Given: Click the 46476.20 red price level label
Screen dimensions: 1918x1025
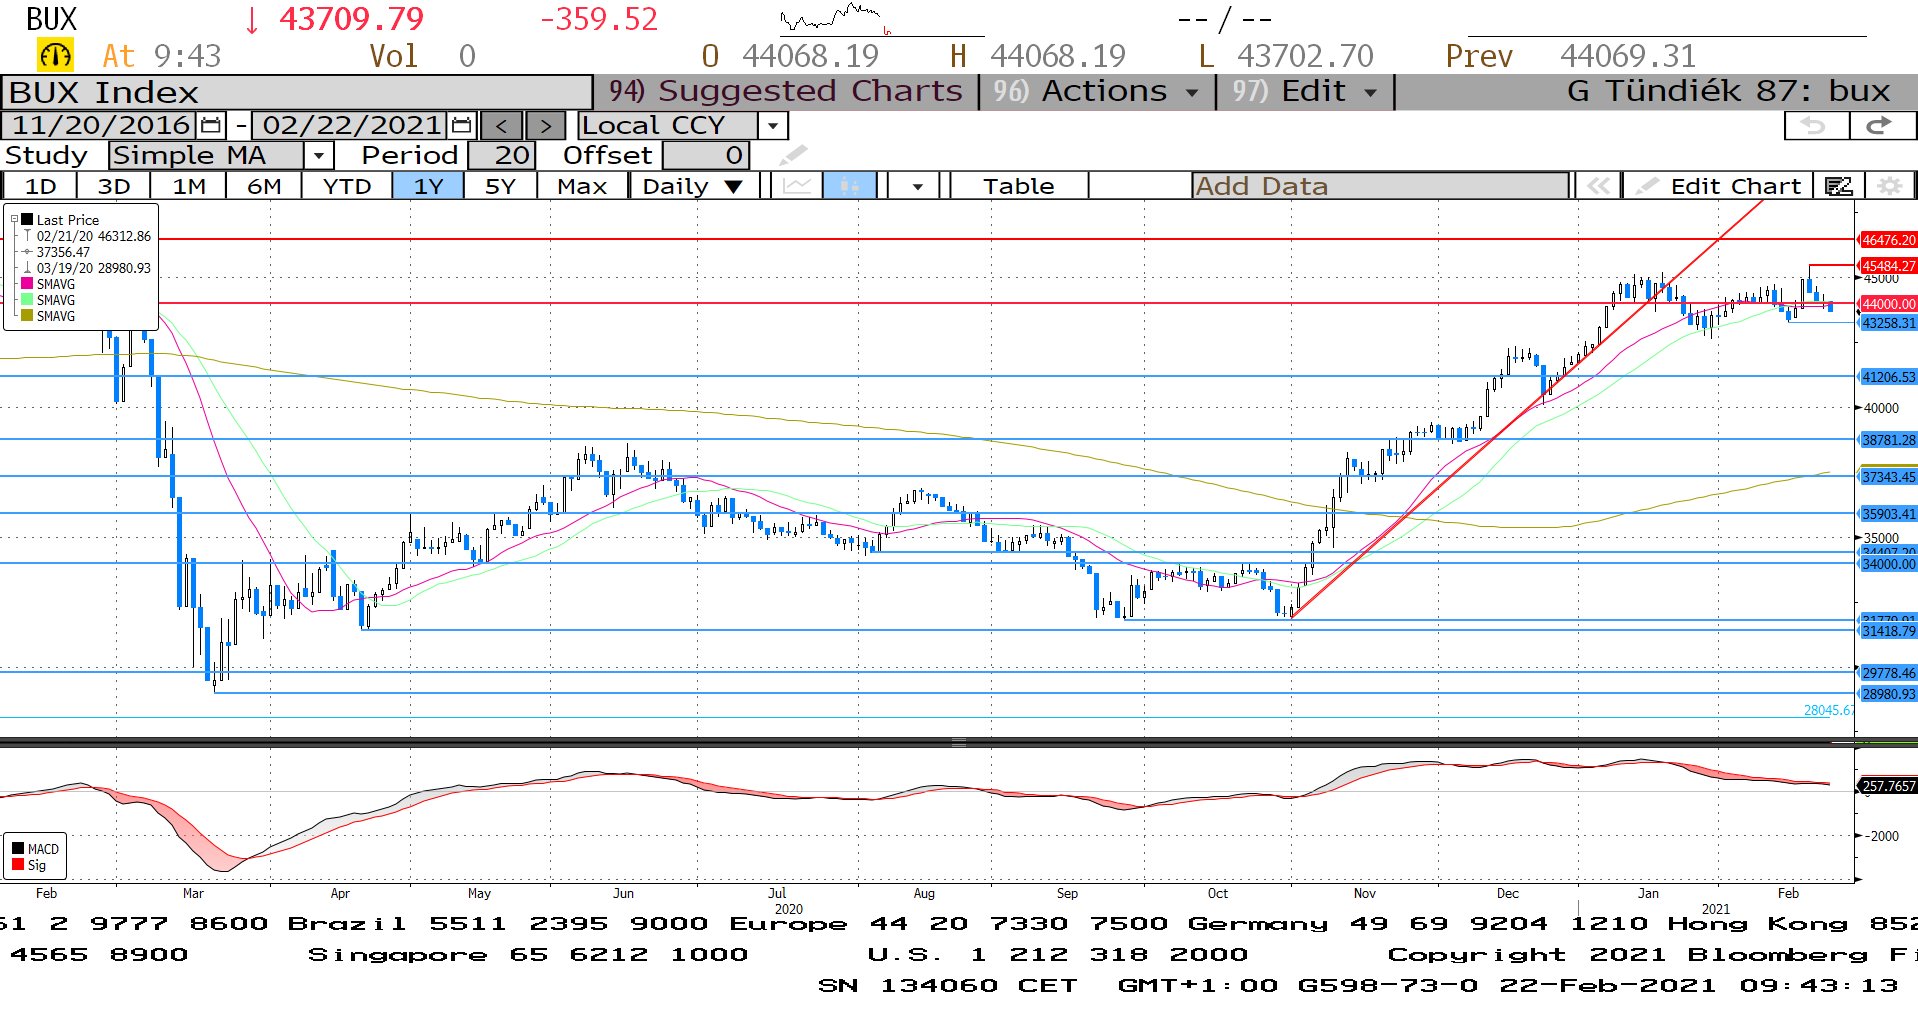Looking at the screenshot, I should (1888, 240).
